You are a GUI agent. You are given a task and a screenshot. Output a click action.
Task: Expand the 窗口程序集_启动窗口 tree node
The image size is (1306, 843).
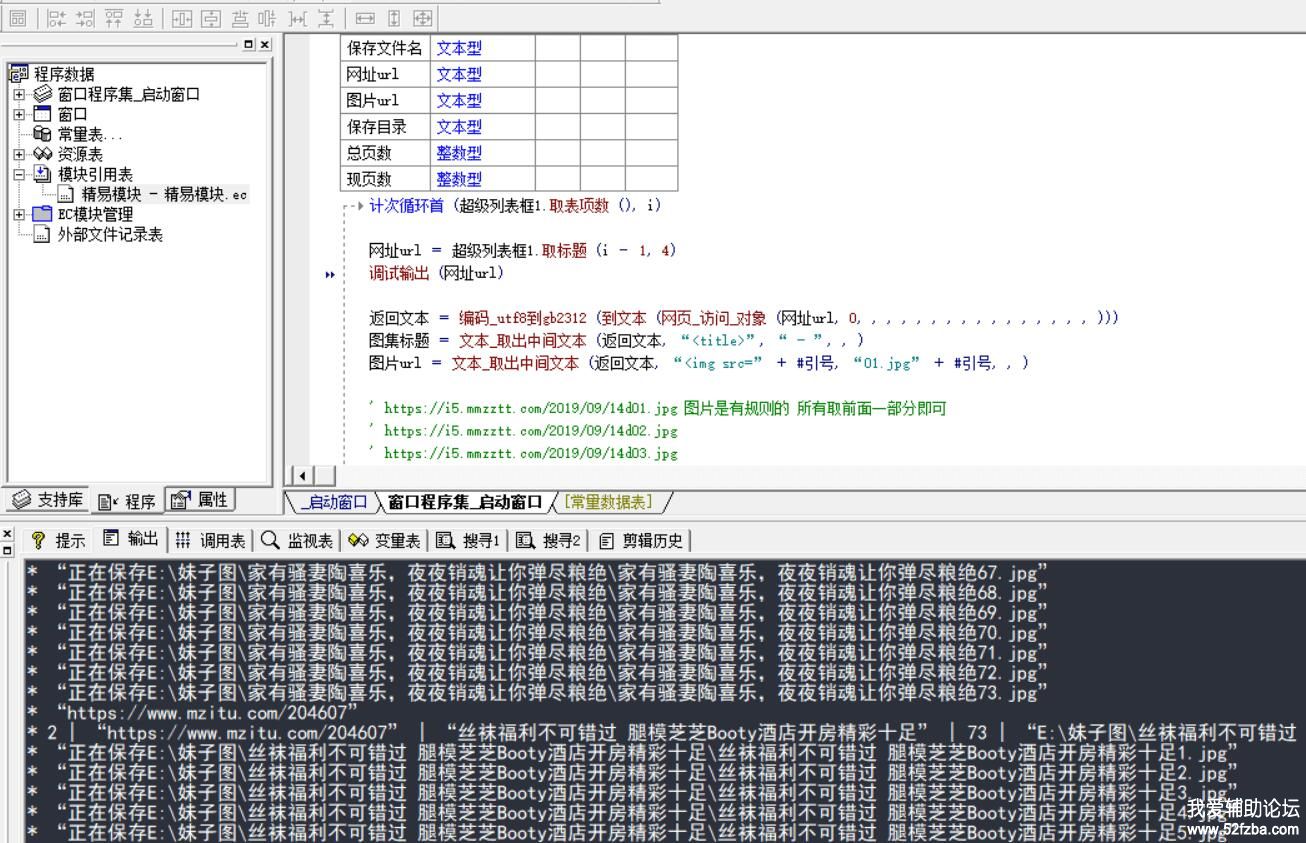pos(19,94)
